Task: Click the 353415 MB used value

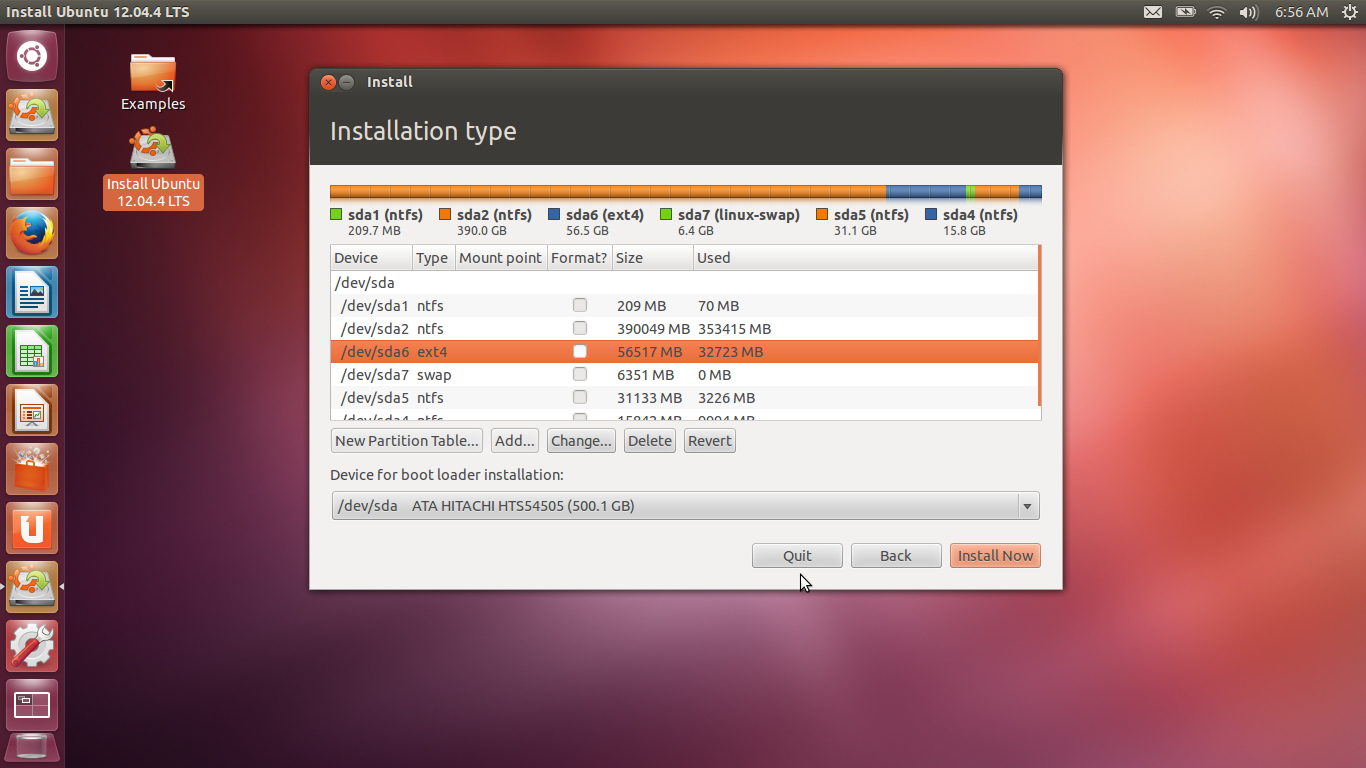Action: [734, 328]
